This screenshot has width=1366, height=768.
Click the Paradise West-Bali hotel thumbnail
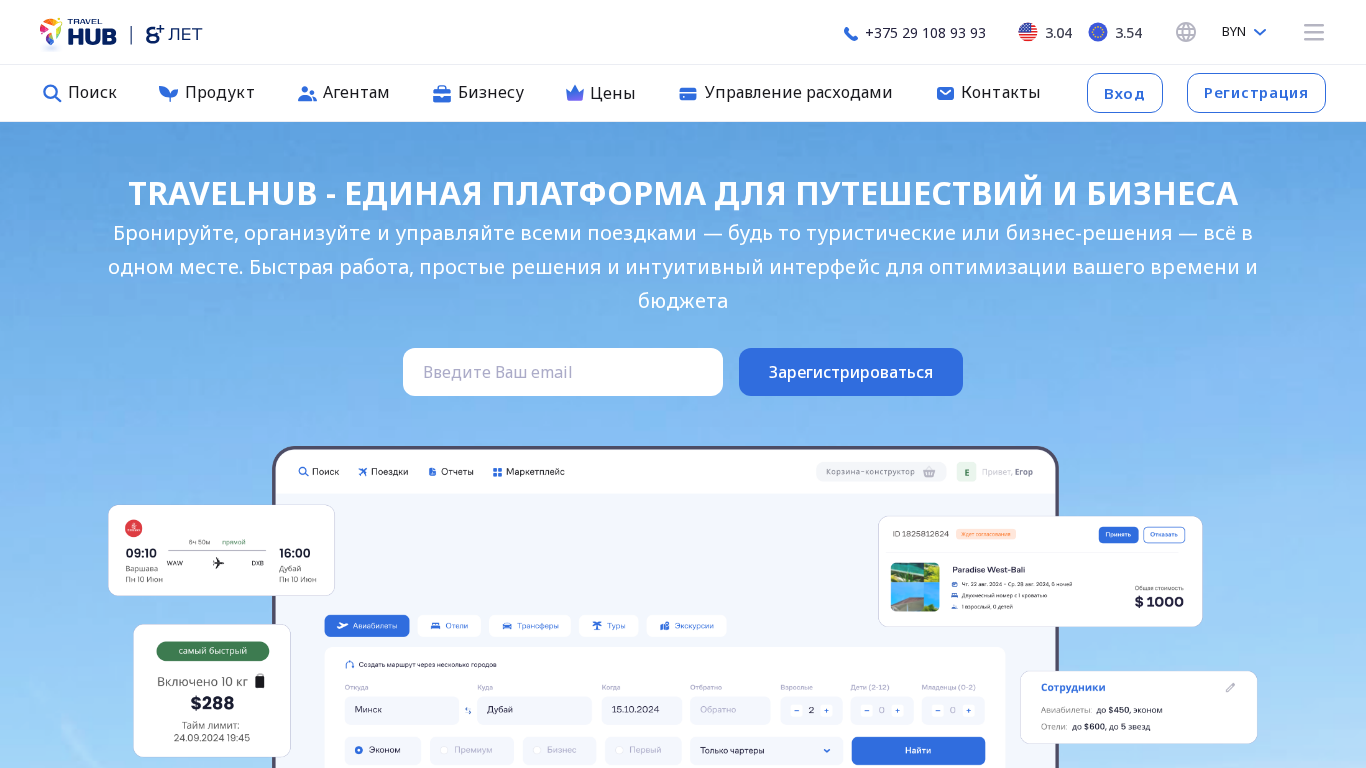(x=915, y=587)
